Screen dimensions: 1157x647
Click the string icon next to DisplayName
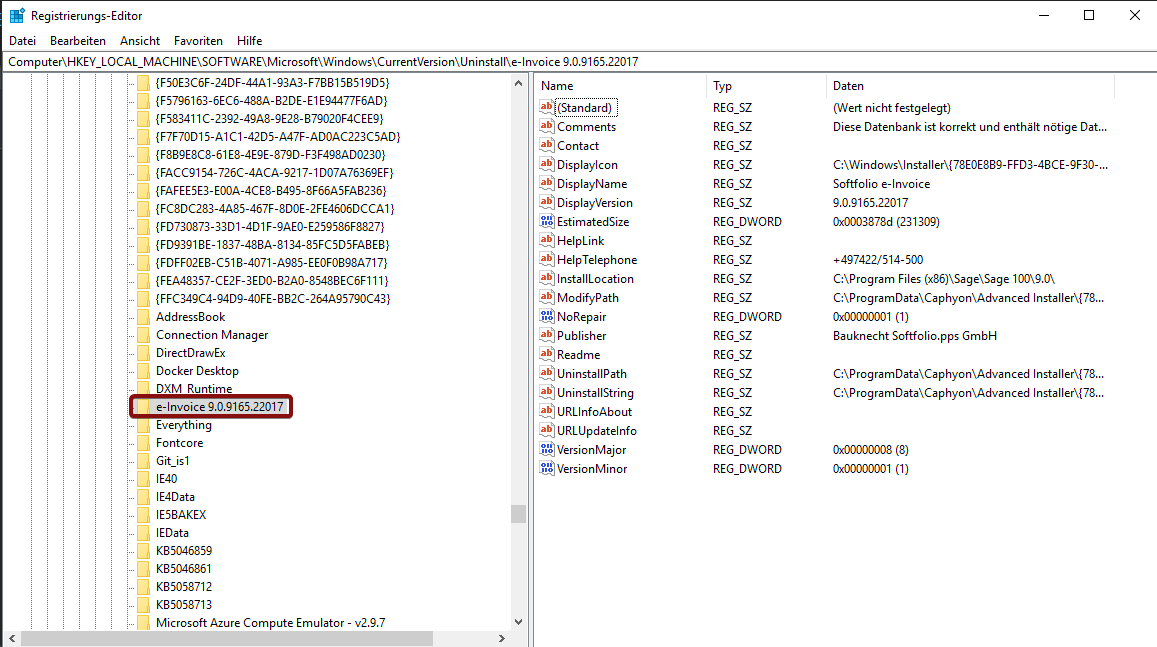click(x=546, y=184)
